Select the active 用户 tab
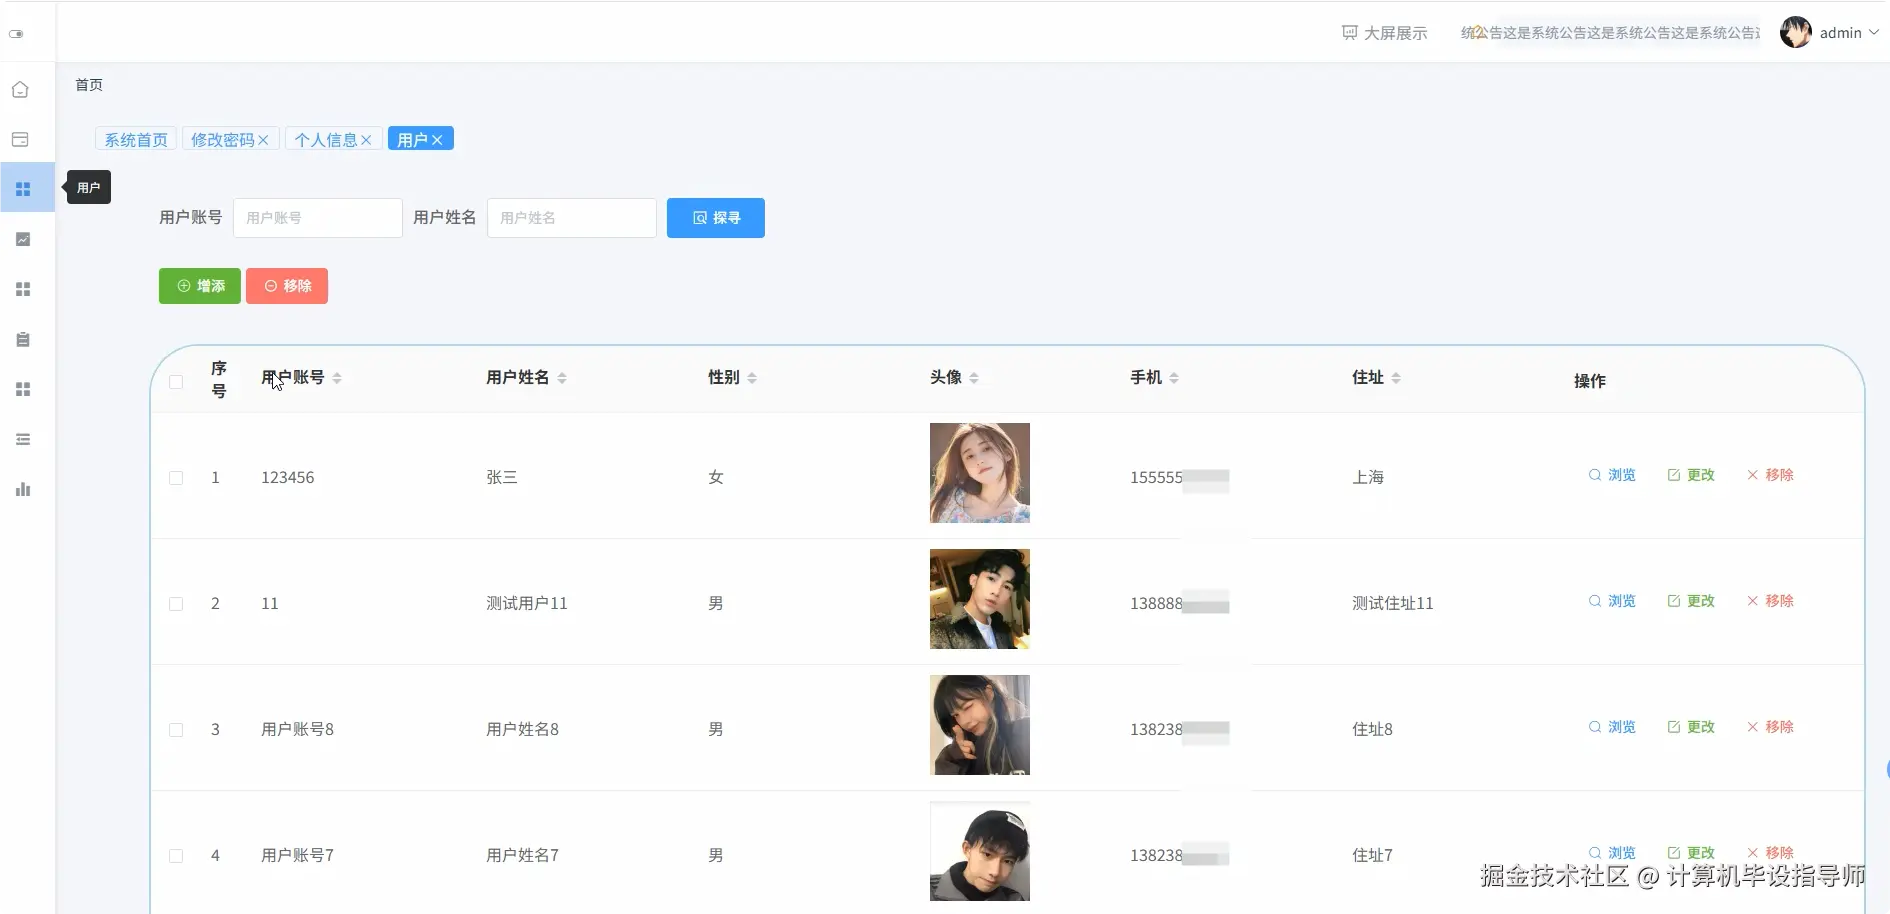The height and width of the screenshot is (914, 1890). pos(412,140)
